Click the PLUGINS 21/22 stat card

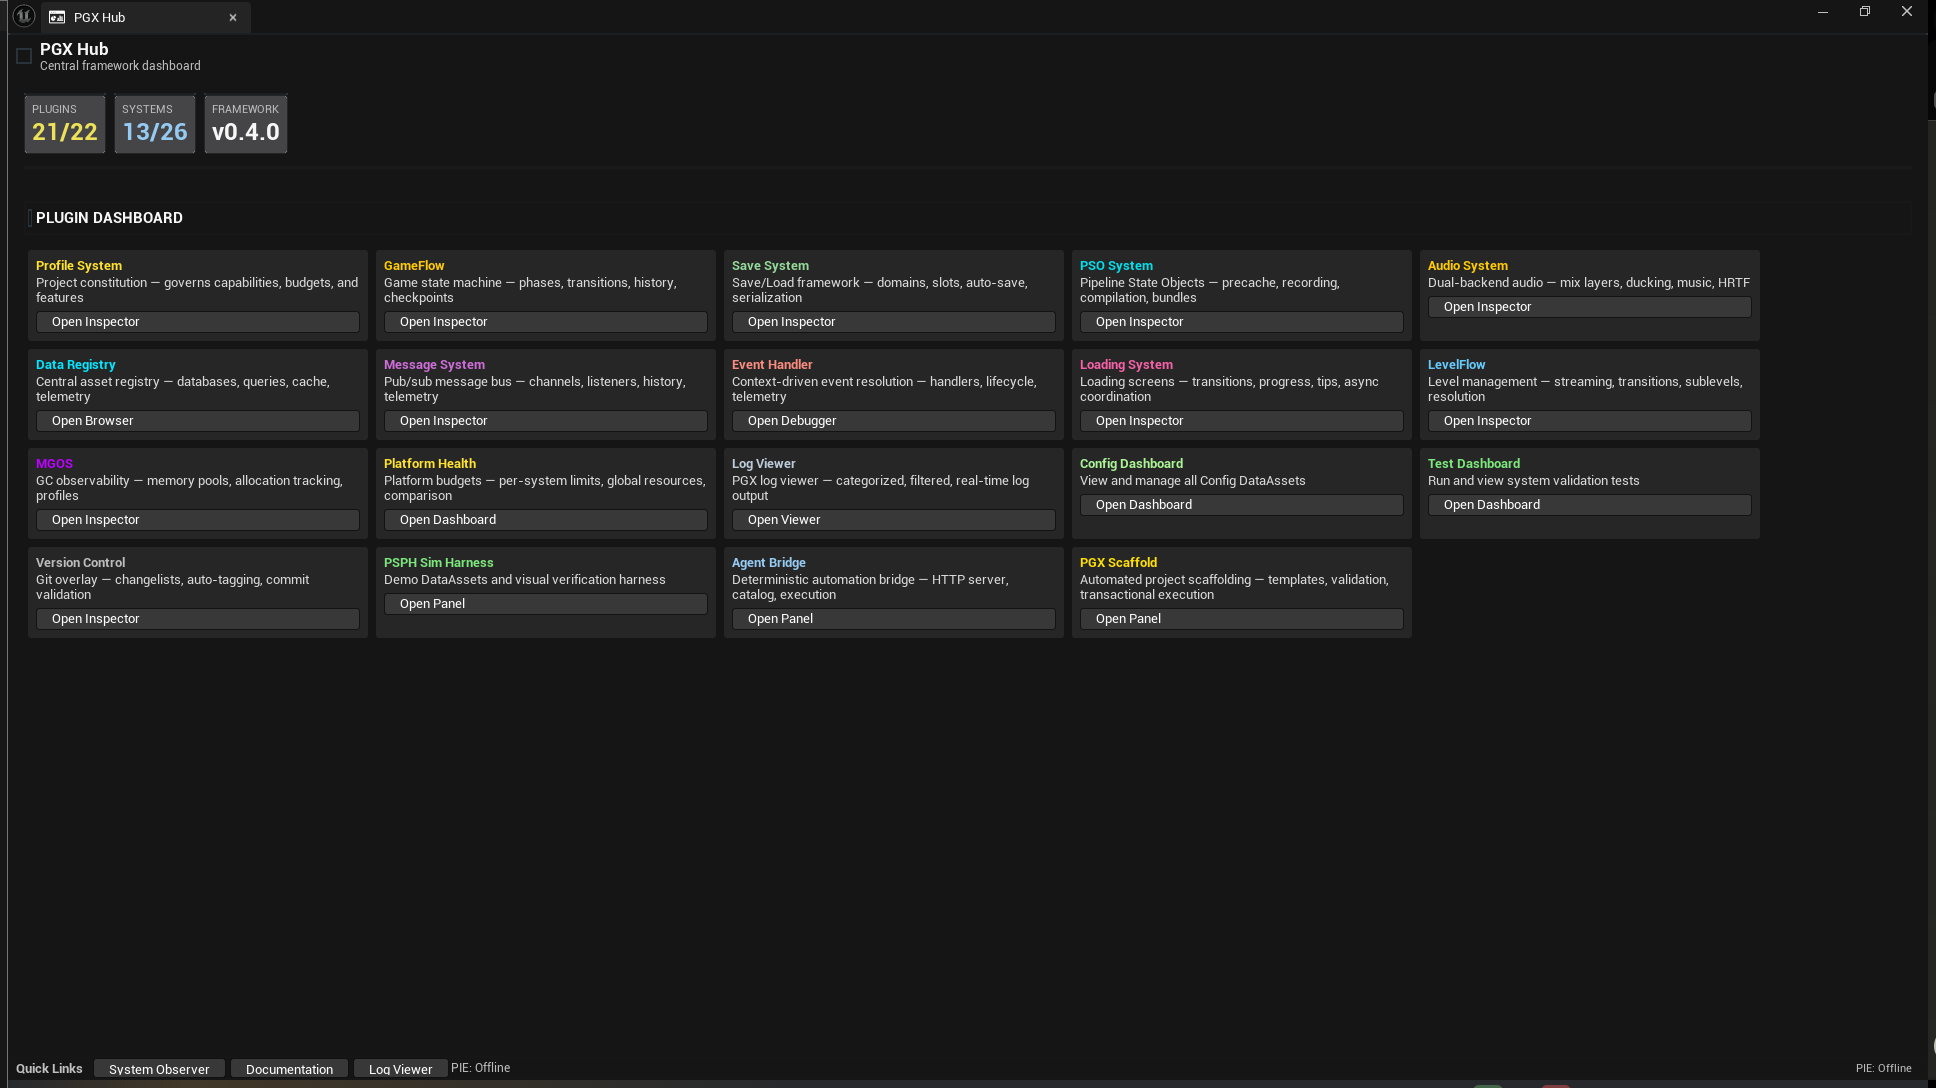[x=64, y=123]
